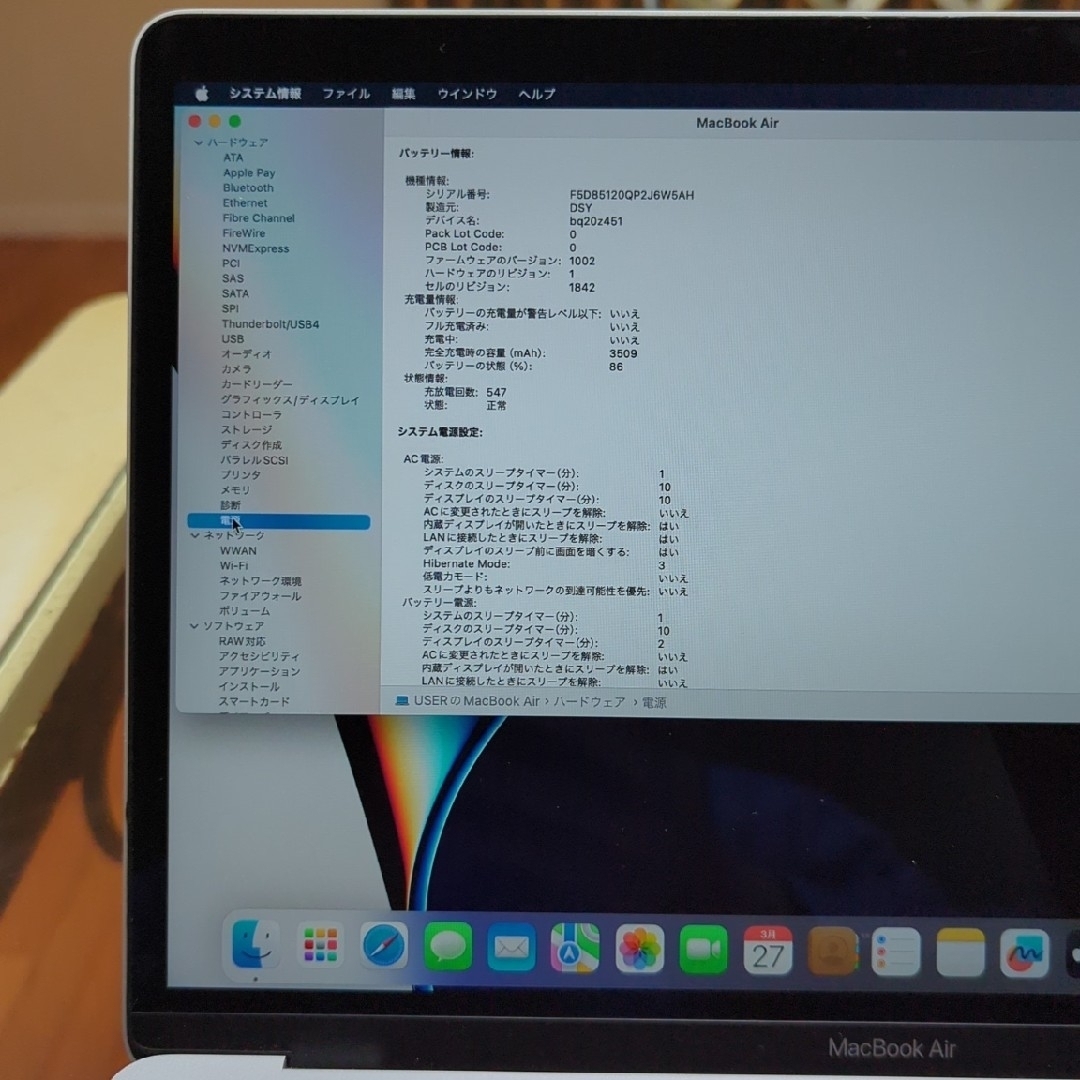Select FireWire in the sidebar
Viewport: 1080px width, 1080px height.
(x=243, y=233)
